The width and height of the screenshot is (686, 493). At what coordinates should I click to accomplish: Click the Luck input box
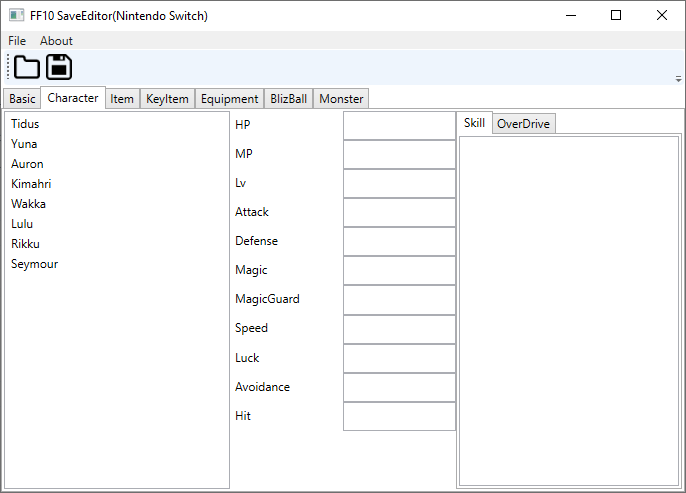pos(399,358)
